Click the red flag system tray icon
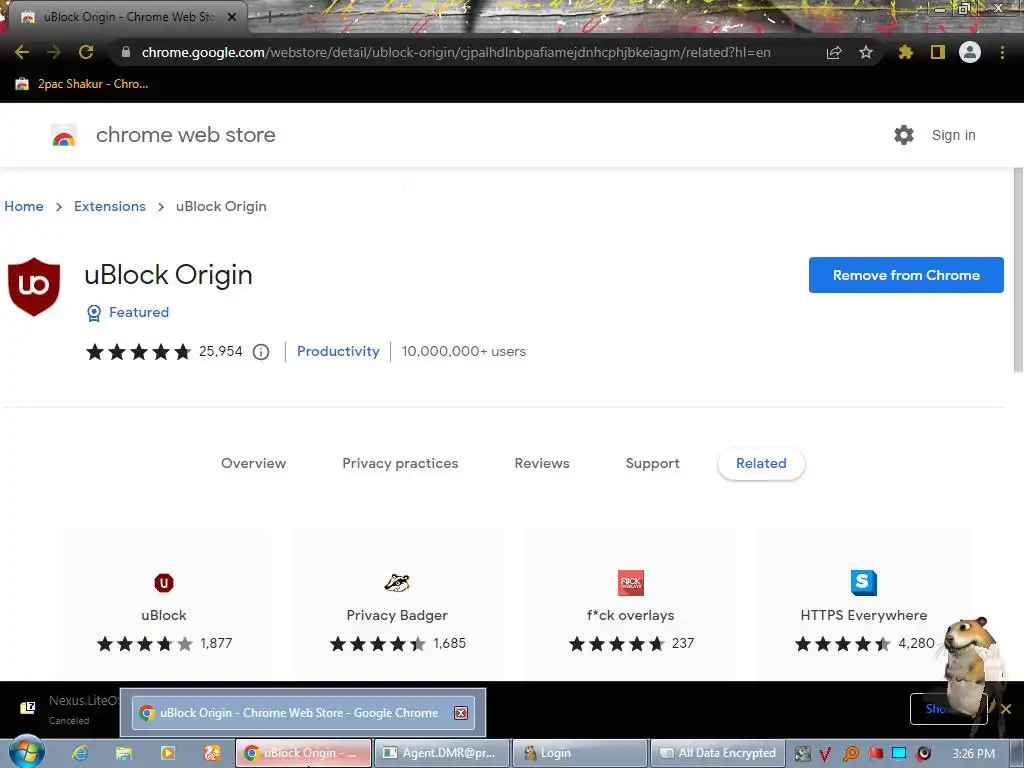The width and height of the screenshot is (1024, 768). [x=875, y=753]
